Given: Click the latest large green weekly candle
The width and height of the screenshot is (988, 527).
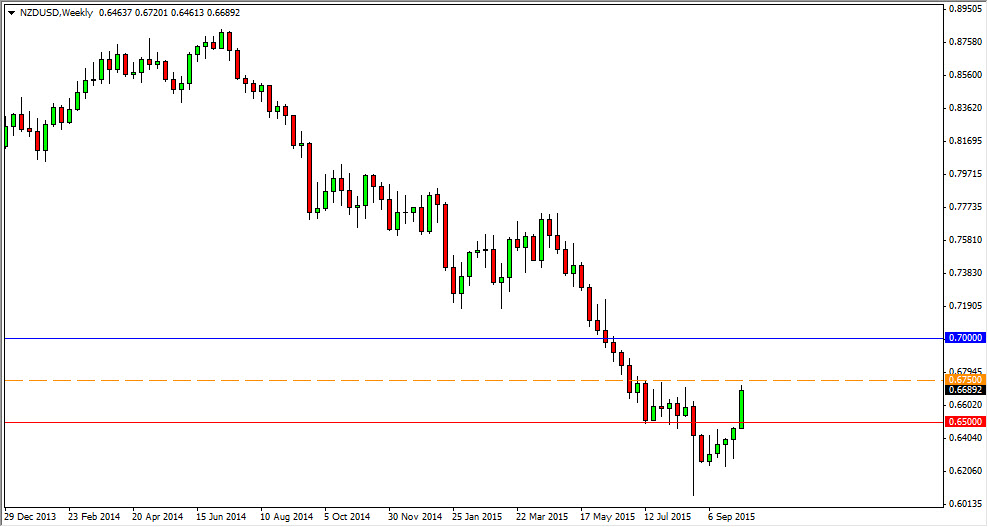Looking at the screenshot, I should (x=742, y=407).
